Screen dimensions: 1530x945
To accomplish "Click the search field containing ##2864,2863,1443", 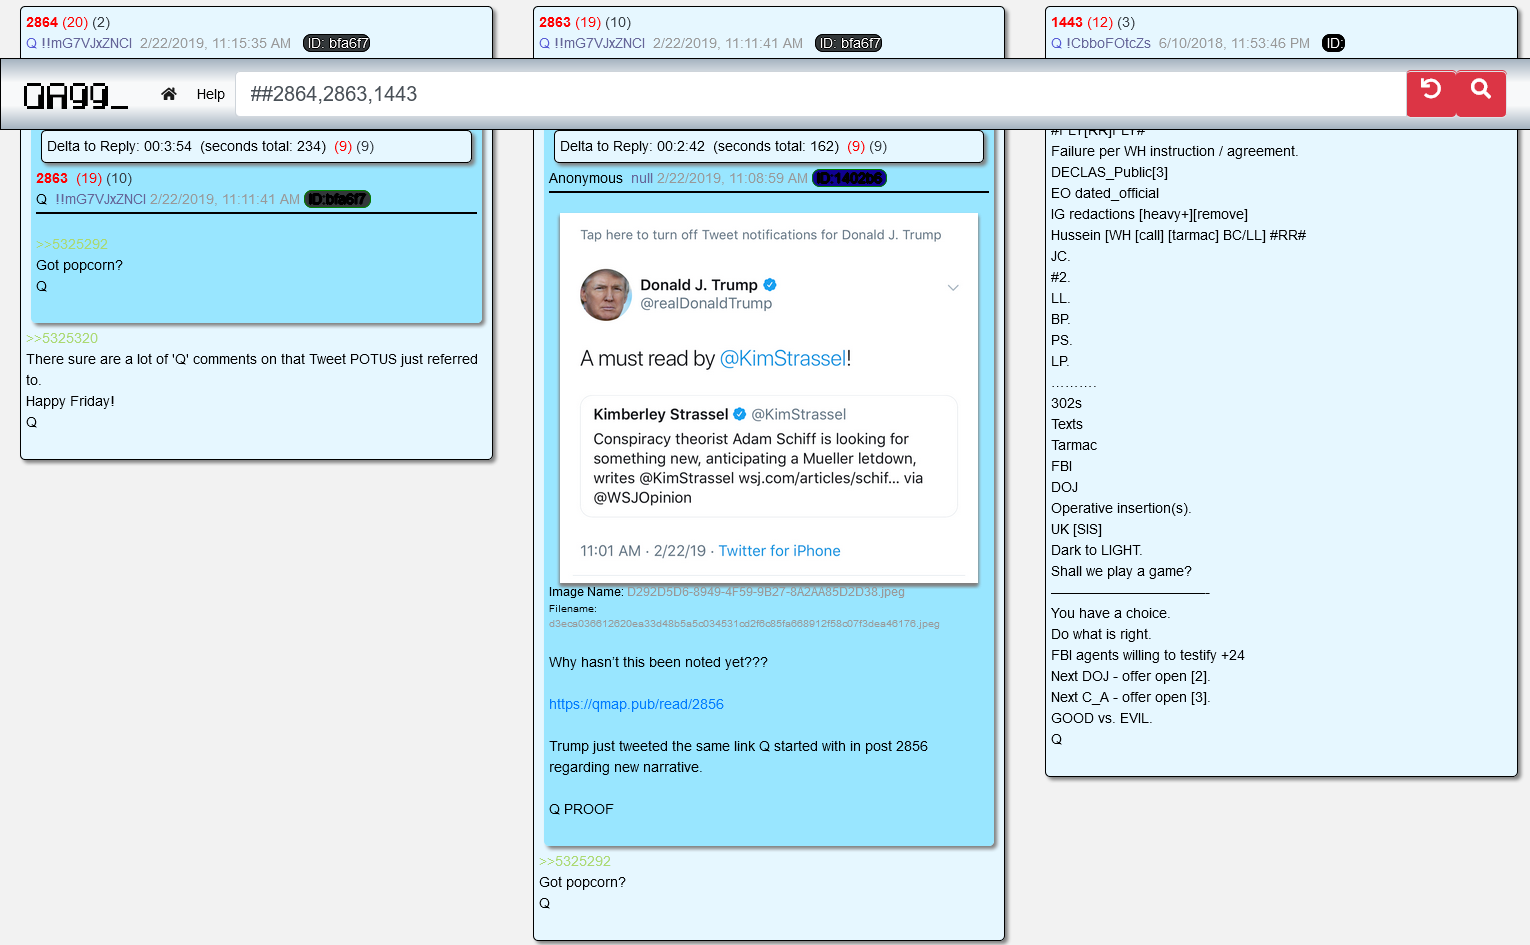I will click(x=820, y=94).
